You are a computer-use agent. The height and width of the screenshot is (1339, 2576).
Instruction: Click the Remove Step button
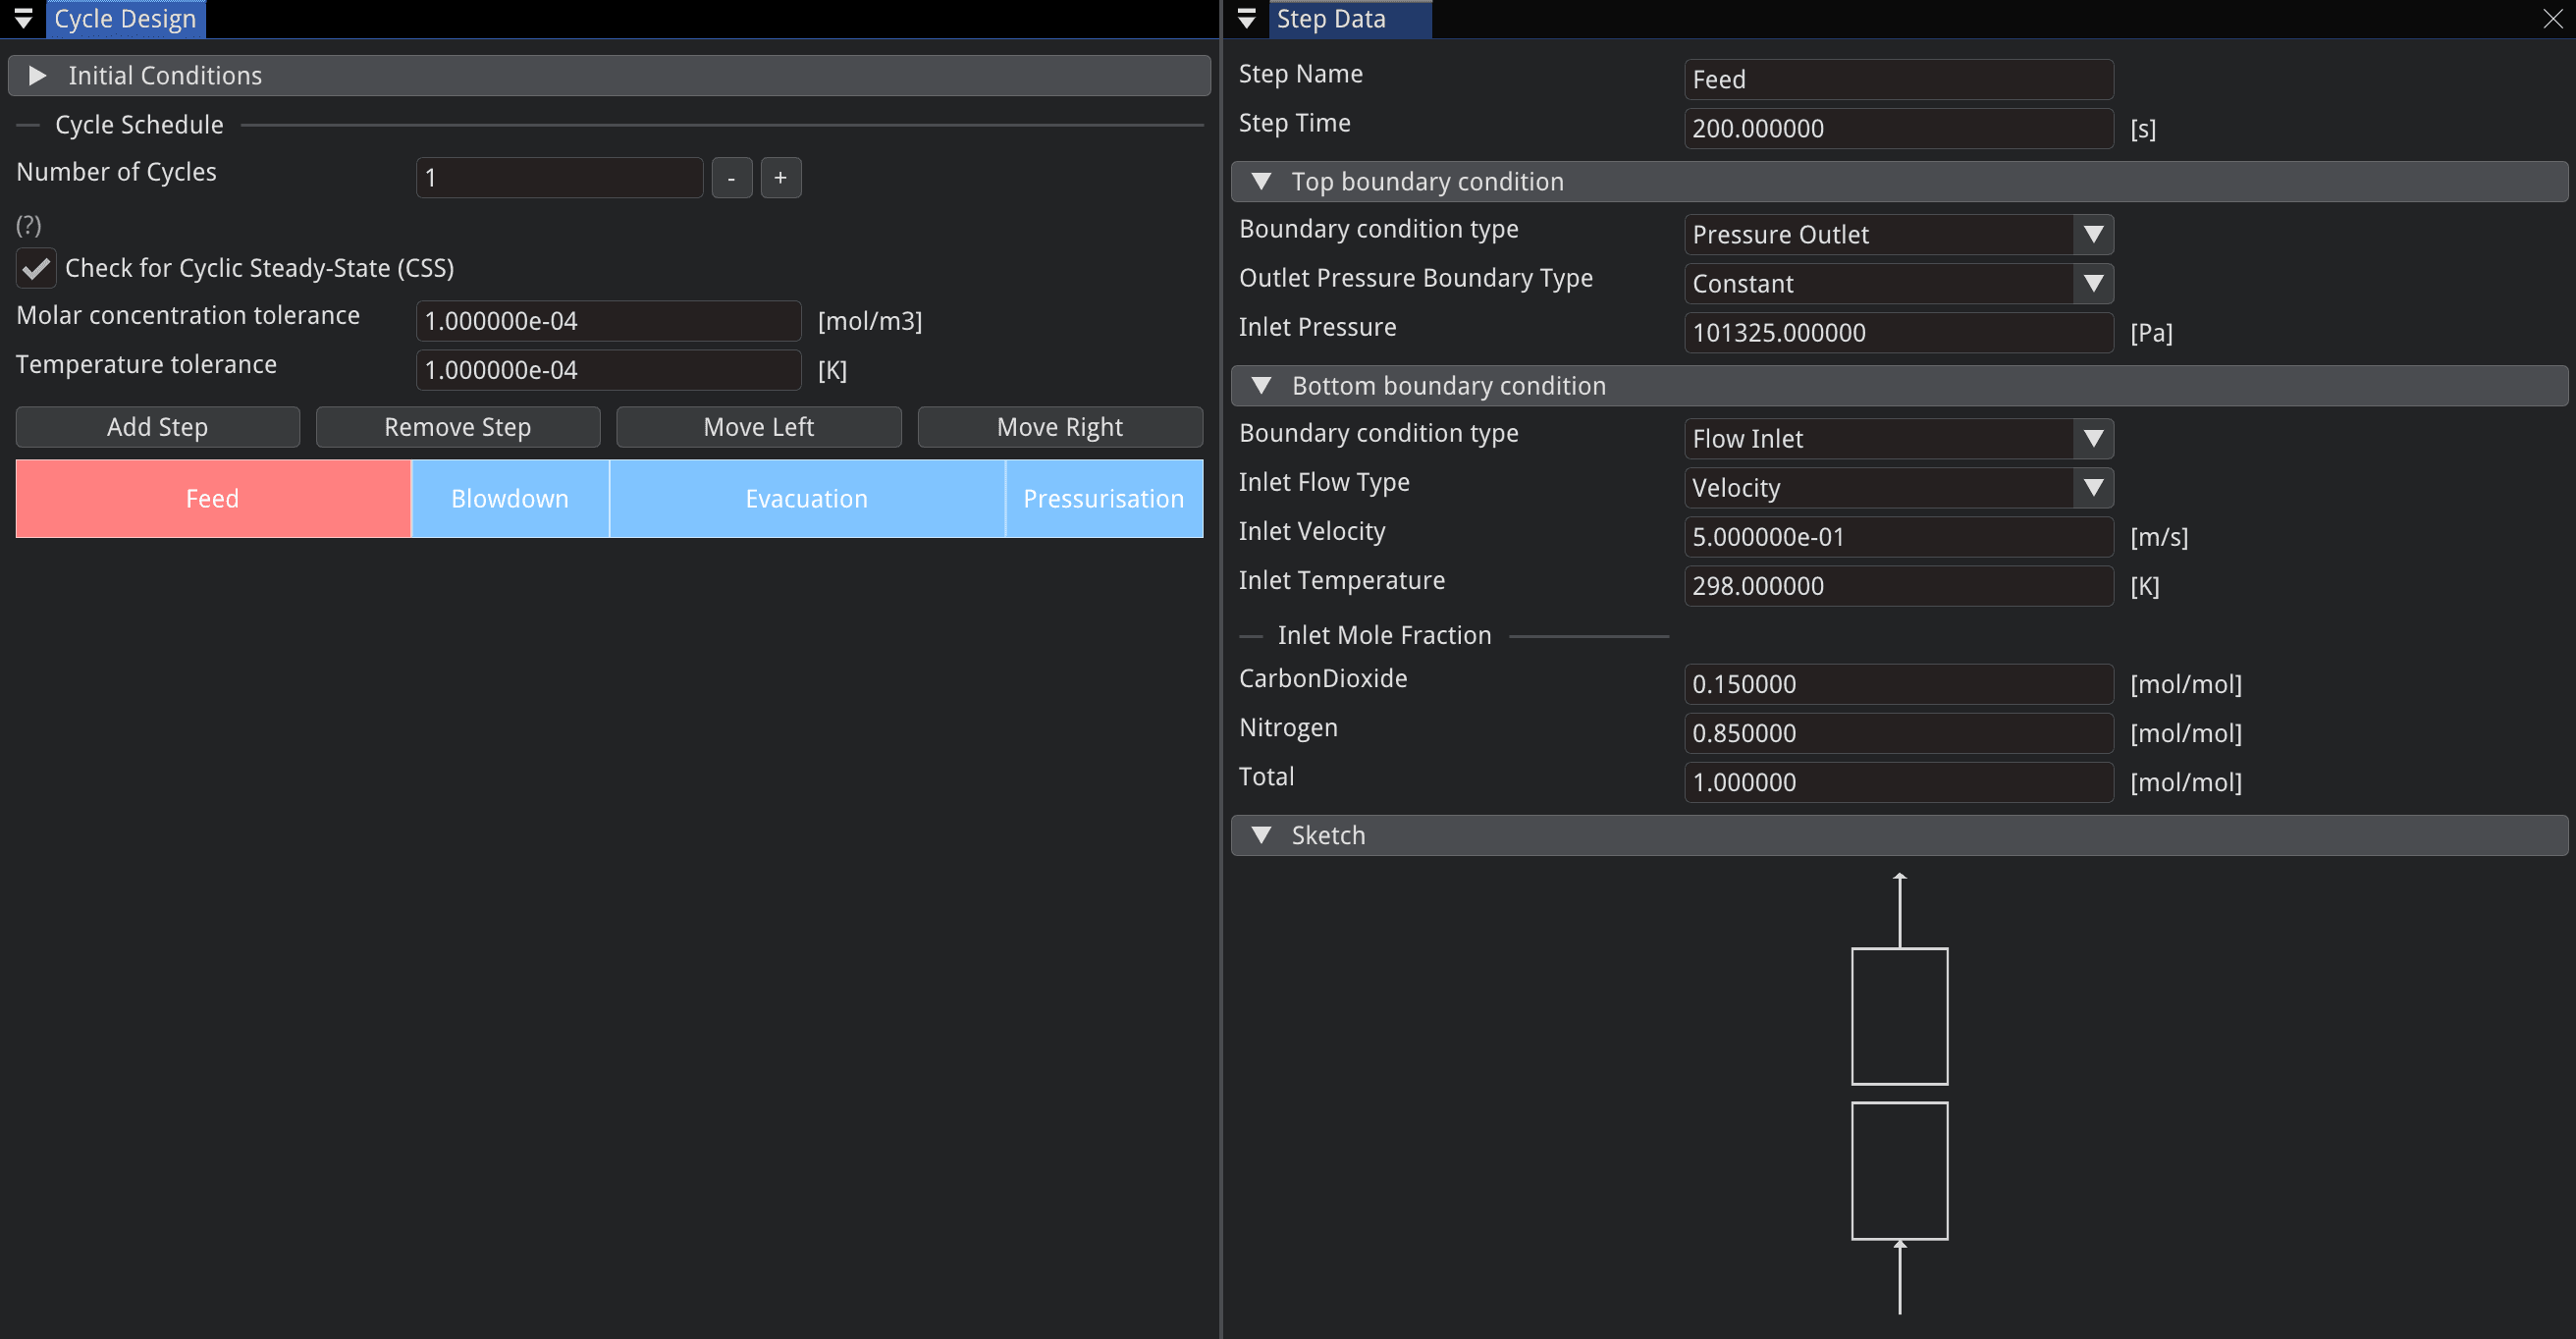pyautogui.click(x=458, y=427)
